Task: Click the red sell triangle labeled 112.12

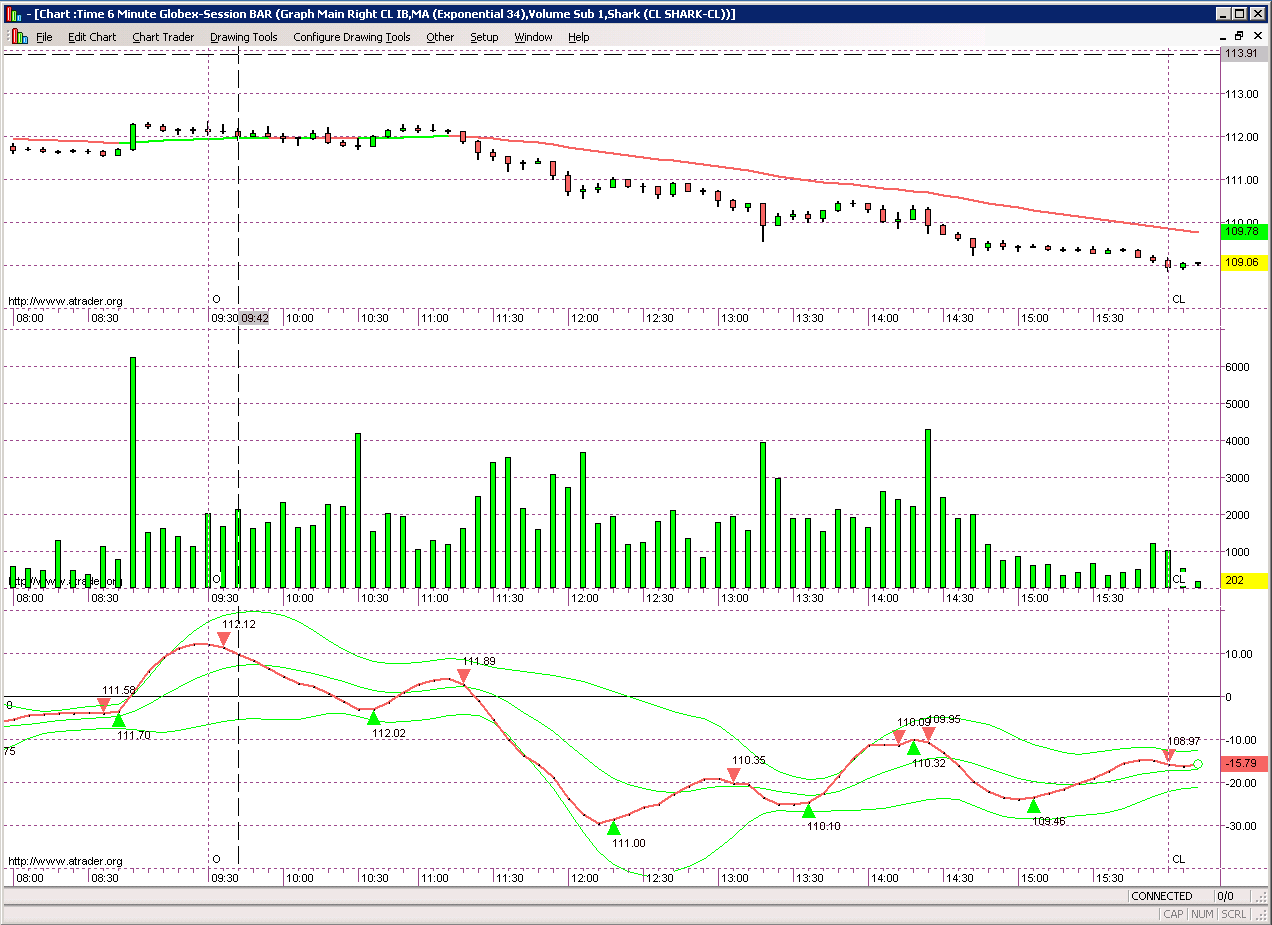Action: 223,639
